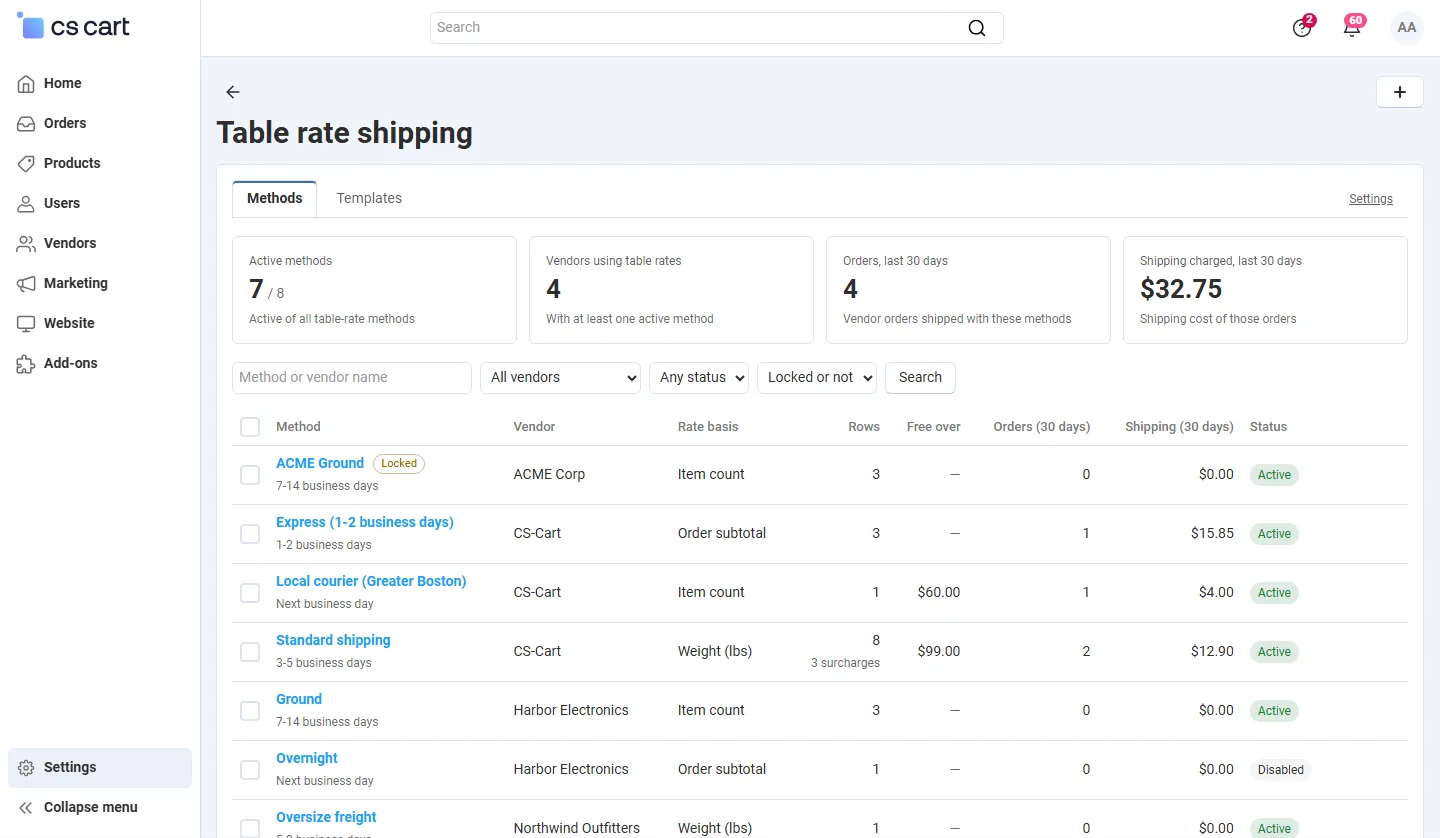Open the All vendors dropdown

coord(561,378)
